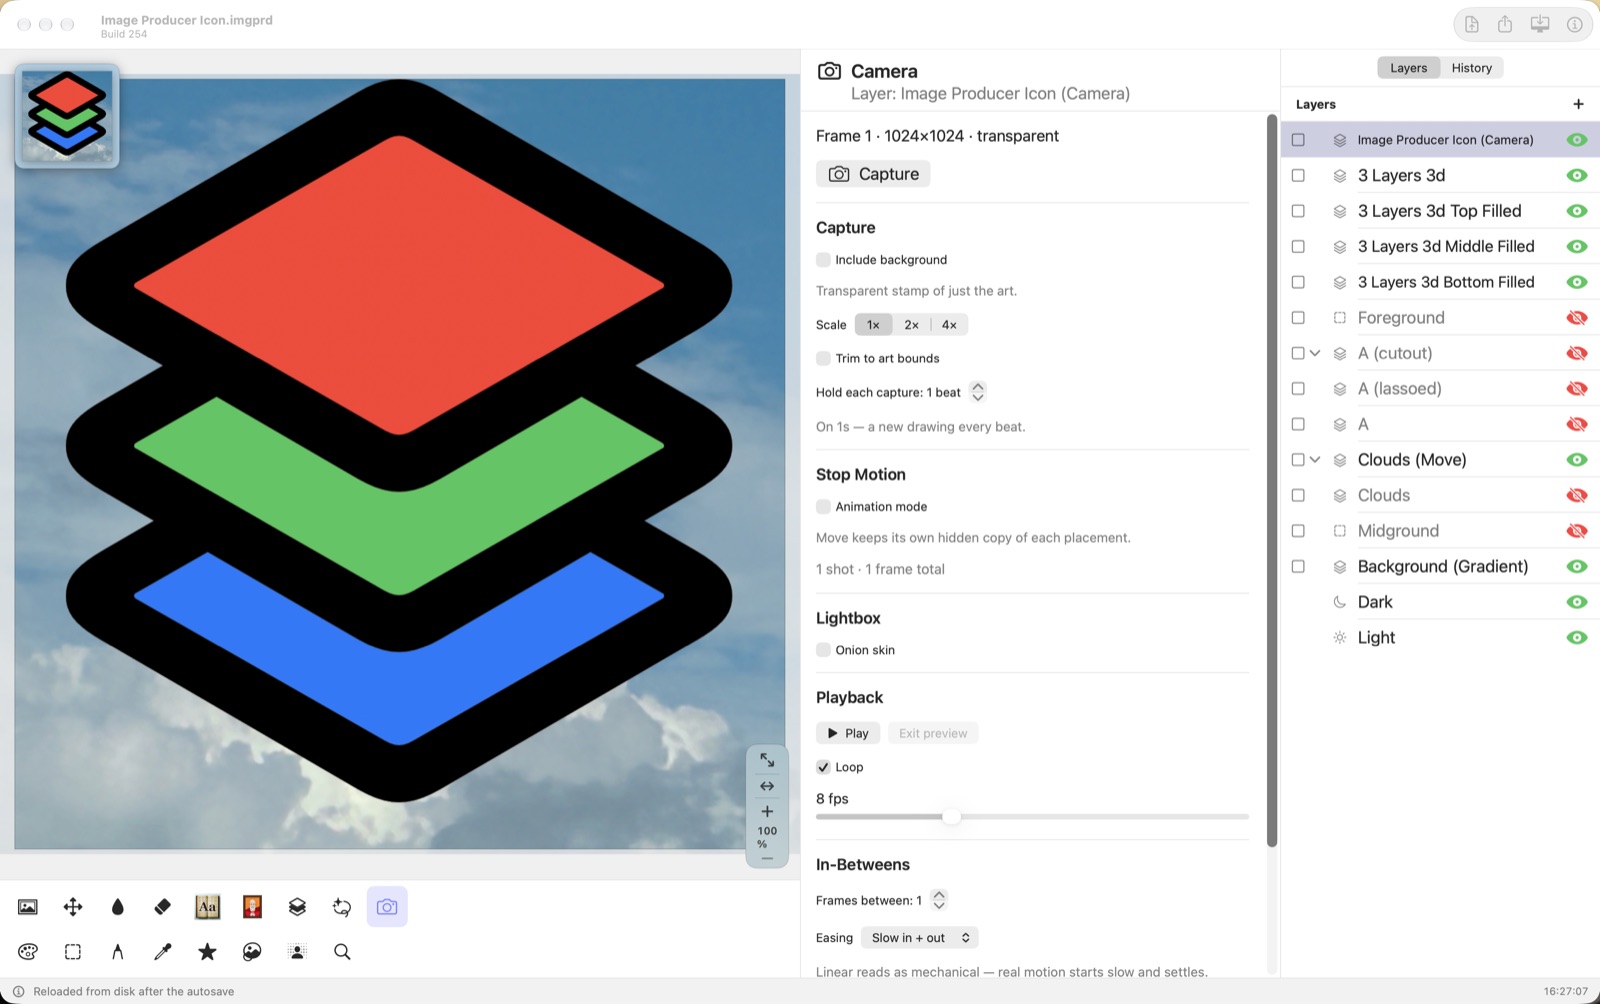The height and width of the screenshot is (1004, 1600).
Task: Select the 2x scale option
Action: [x=911, y=325]
